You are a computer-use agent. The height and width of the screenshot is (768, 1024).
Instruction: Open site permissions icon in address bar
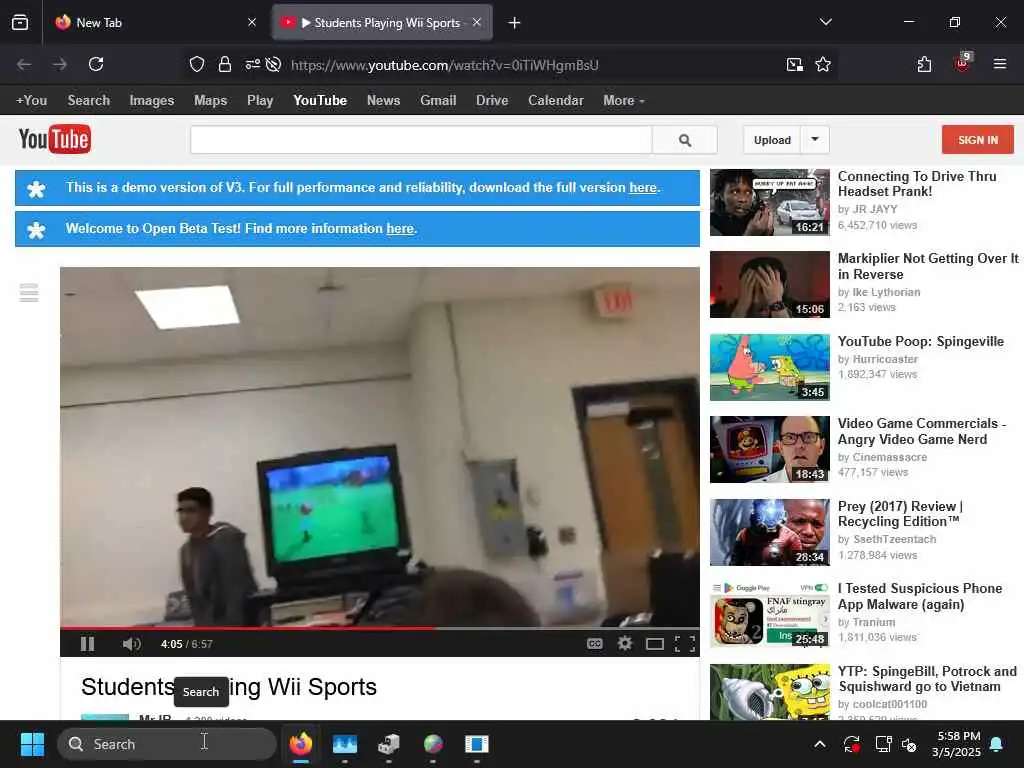(x=252, y=64)
